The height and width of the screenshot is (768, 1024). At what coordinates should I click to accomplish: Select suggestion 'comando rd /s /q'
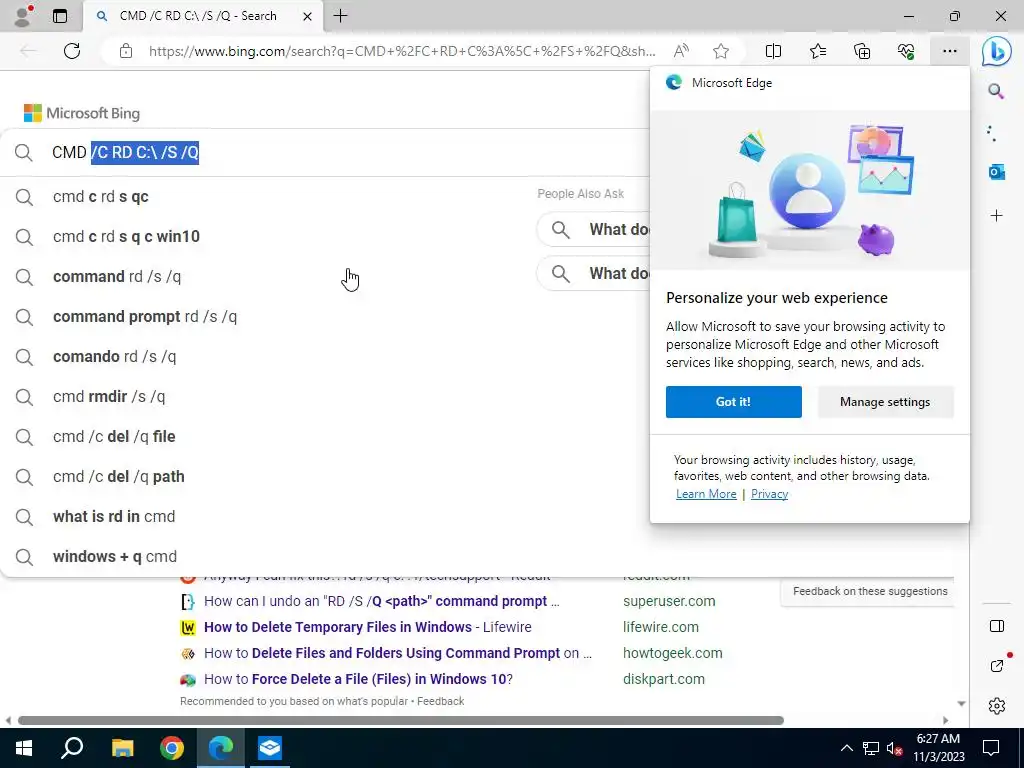pyautogui.click(x=114, y=357)
